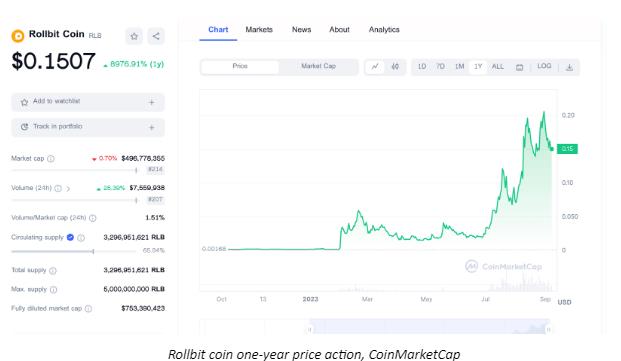The height and width of the screenshot is (361, 621).
Task: Switch to candlestick chart icon
Action: [395, 66]
